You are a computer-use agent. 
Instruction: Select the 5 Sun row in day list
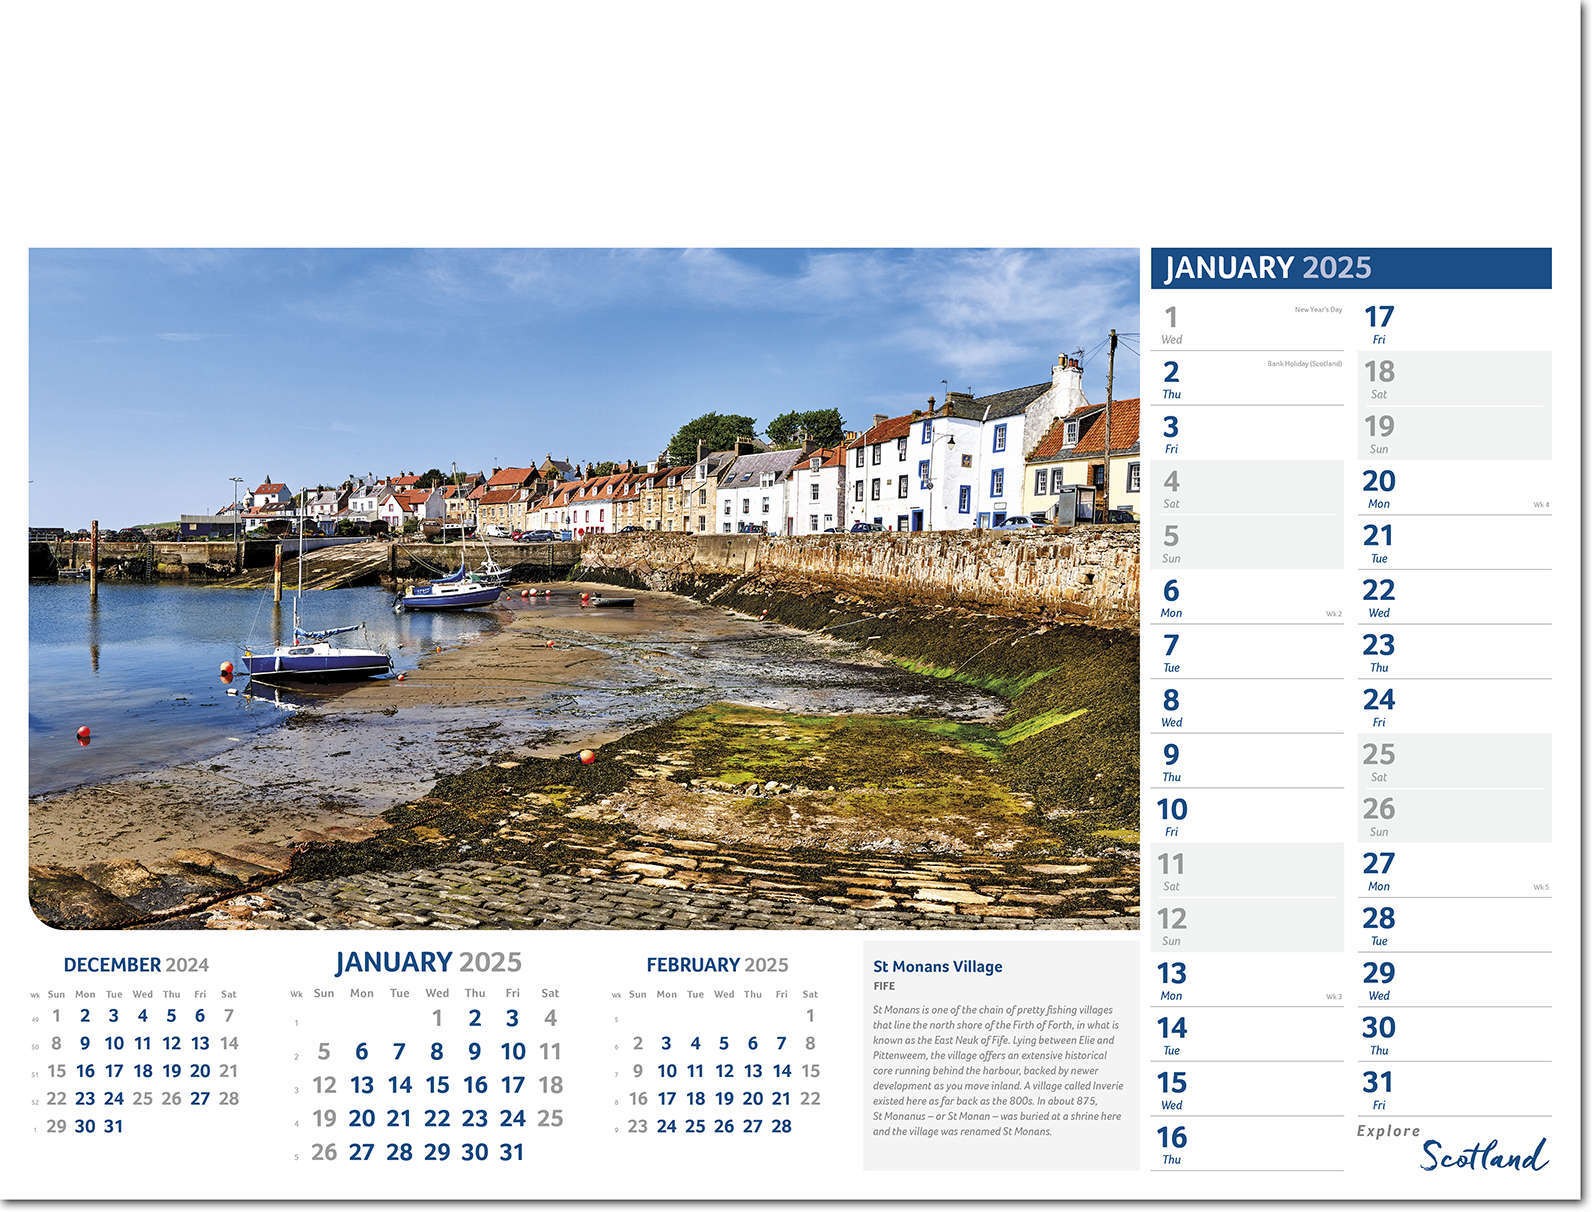click(x=1247, y=542)
